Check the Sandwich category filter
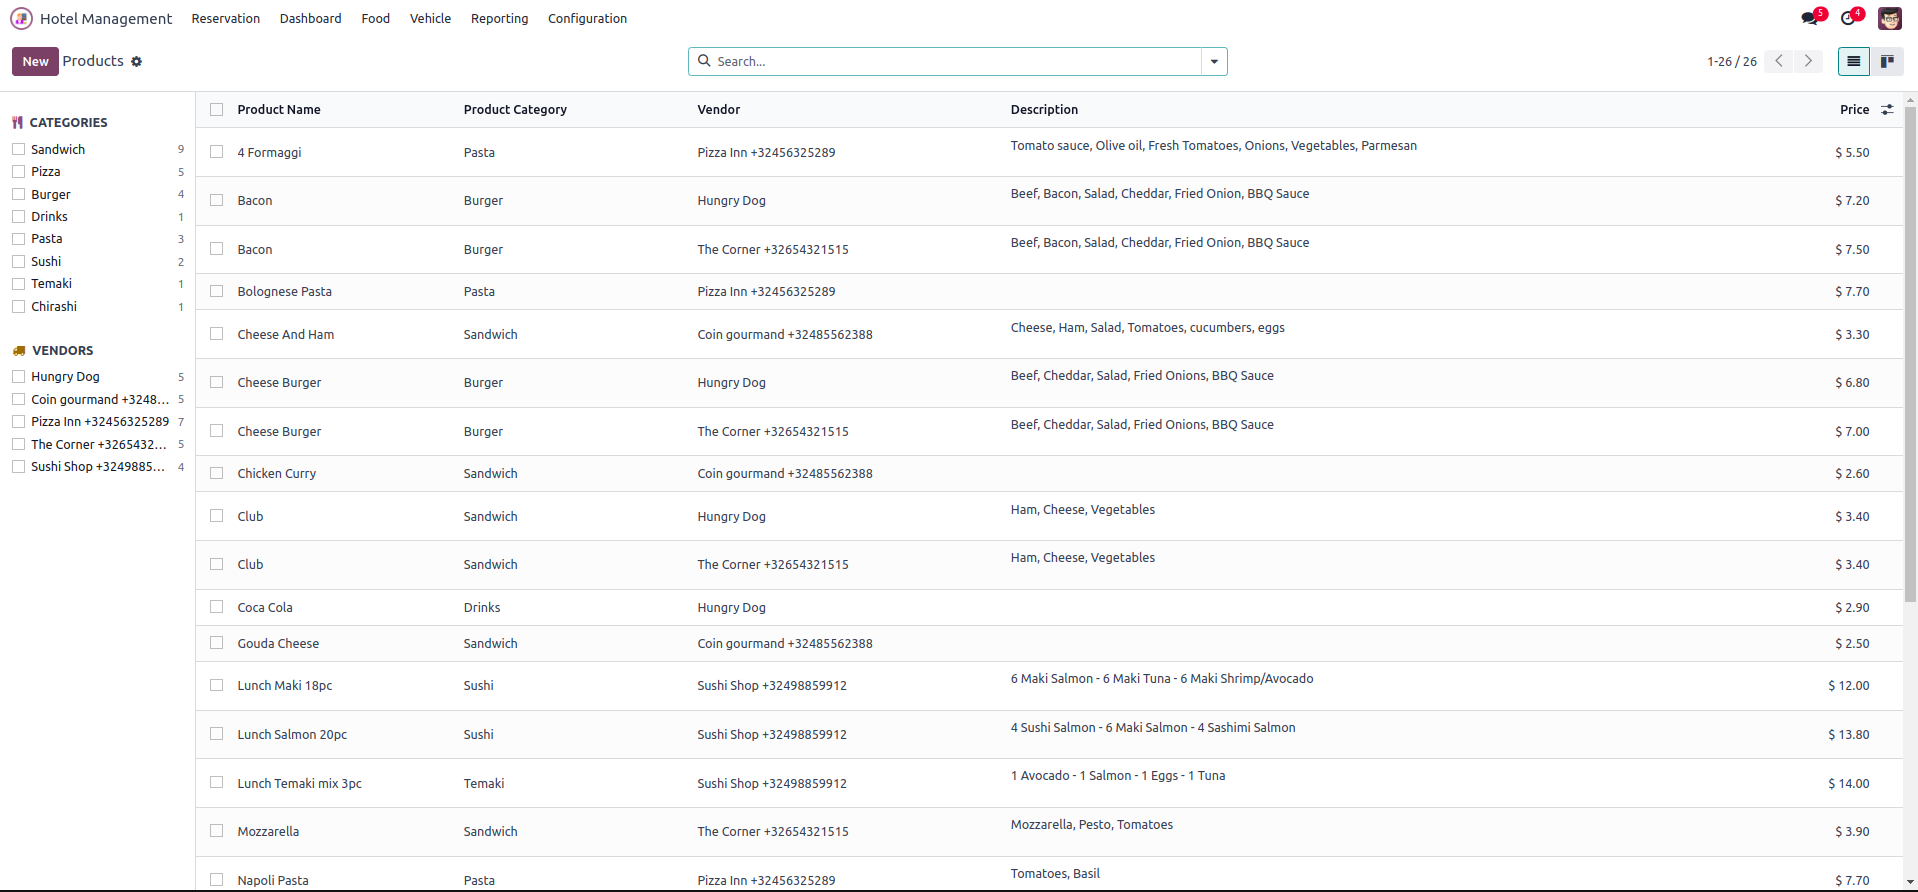The image size is (1918, 892). click(18, 149)
